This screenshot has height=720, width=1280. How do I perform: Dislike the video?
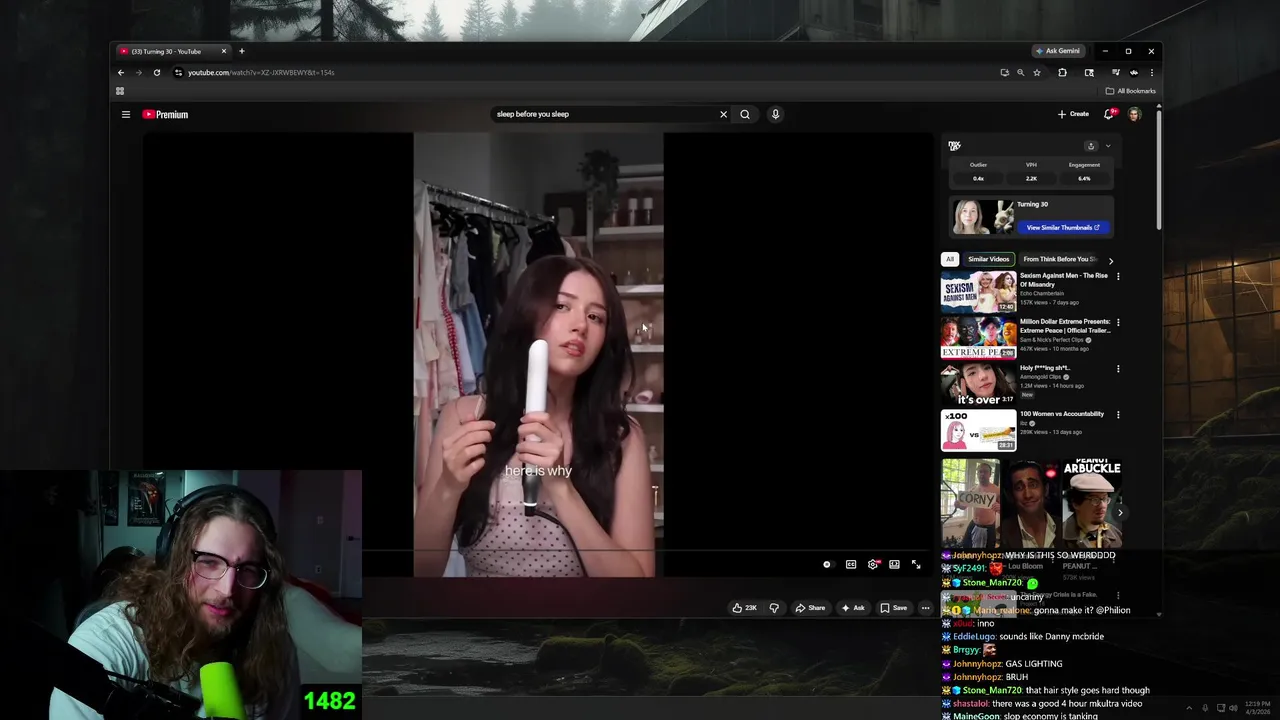click(774, 608)
